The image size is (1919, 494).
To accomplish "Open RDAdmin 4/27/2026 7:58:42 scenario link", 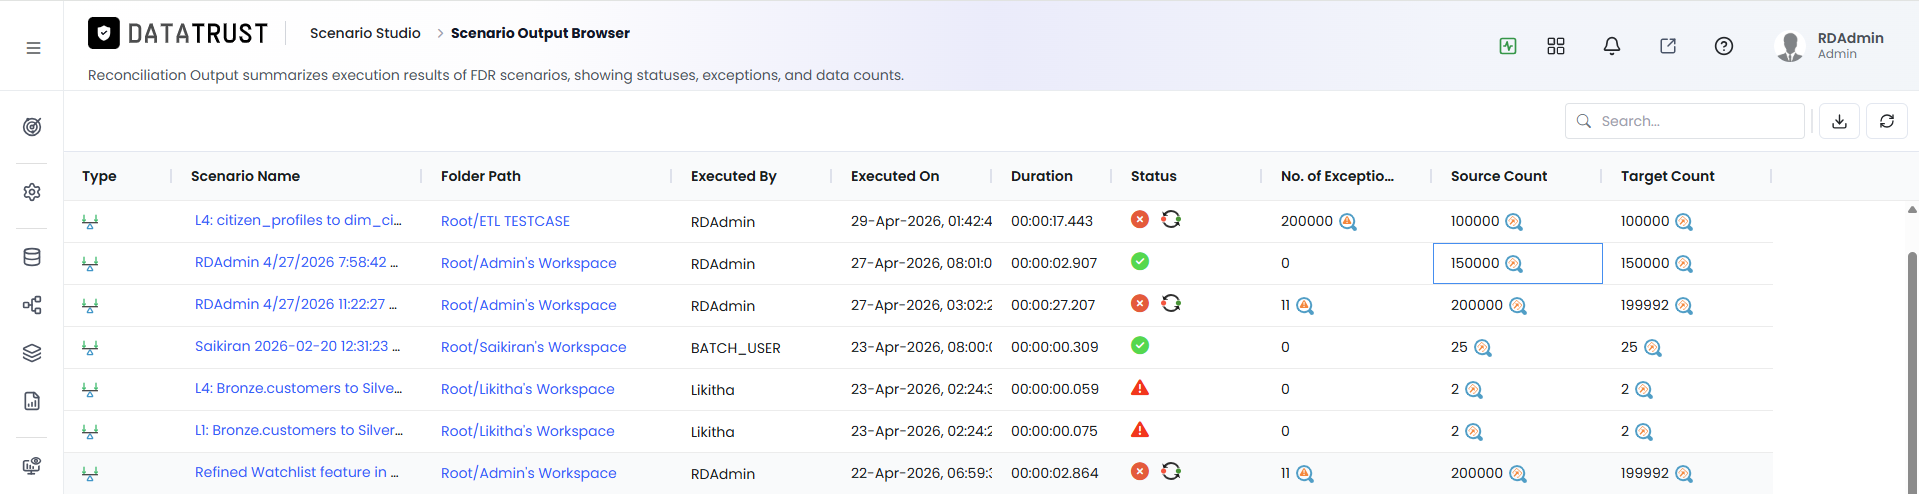I will point(296,262).
